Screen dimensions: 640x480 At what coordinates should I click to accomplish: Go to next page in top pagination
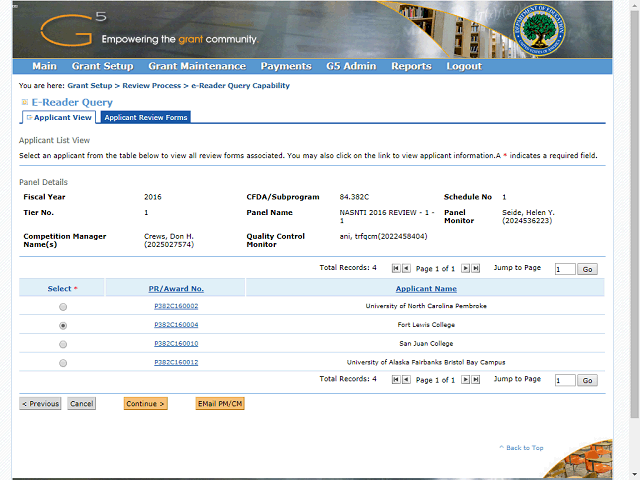pos(465,268)
